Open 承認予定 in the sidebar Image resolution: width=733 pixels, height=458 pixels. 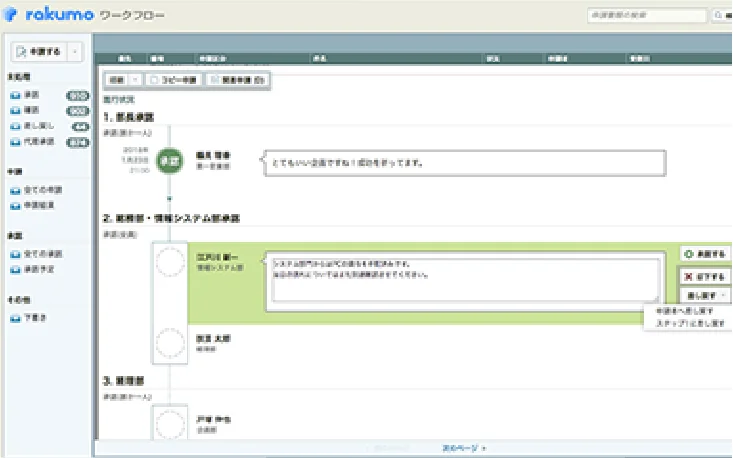pyautogui.click(x=39, y=269)
